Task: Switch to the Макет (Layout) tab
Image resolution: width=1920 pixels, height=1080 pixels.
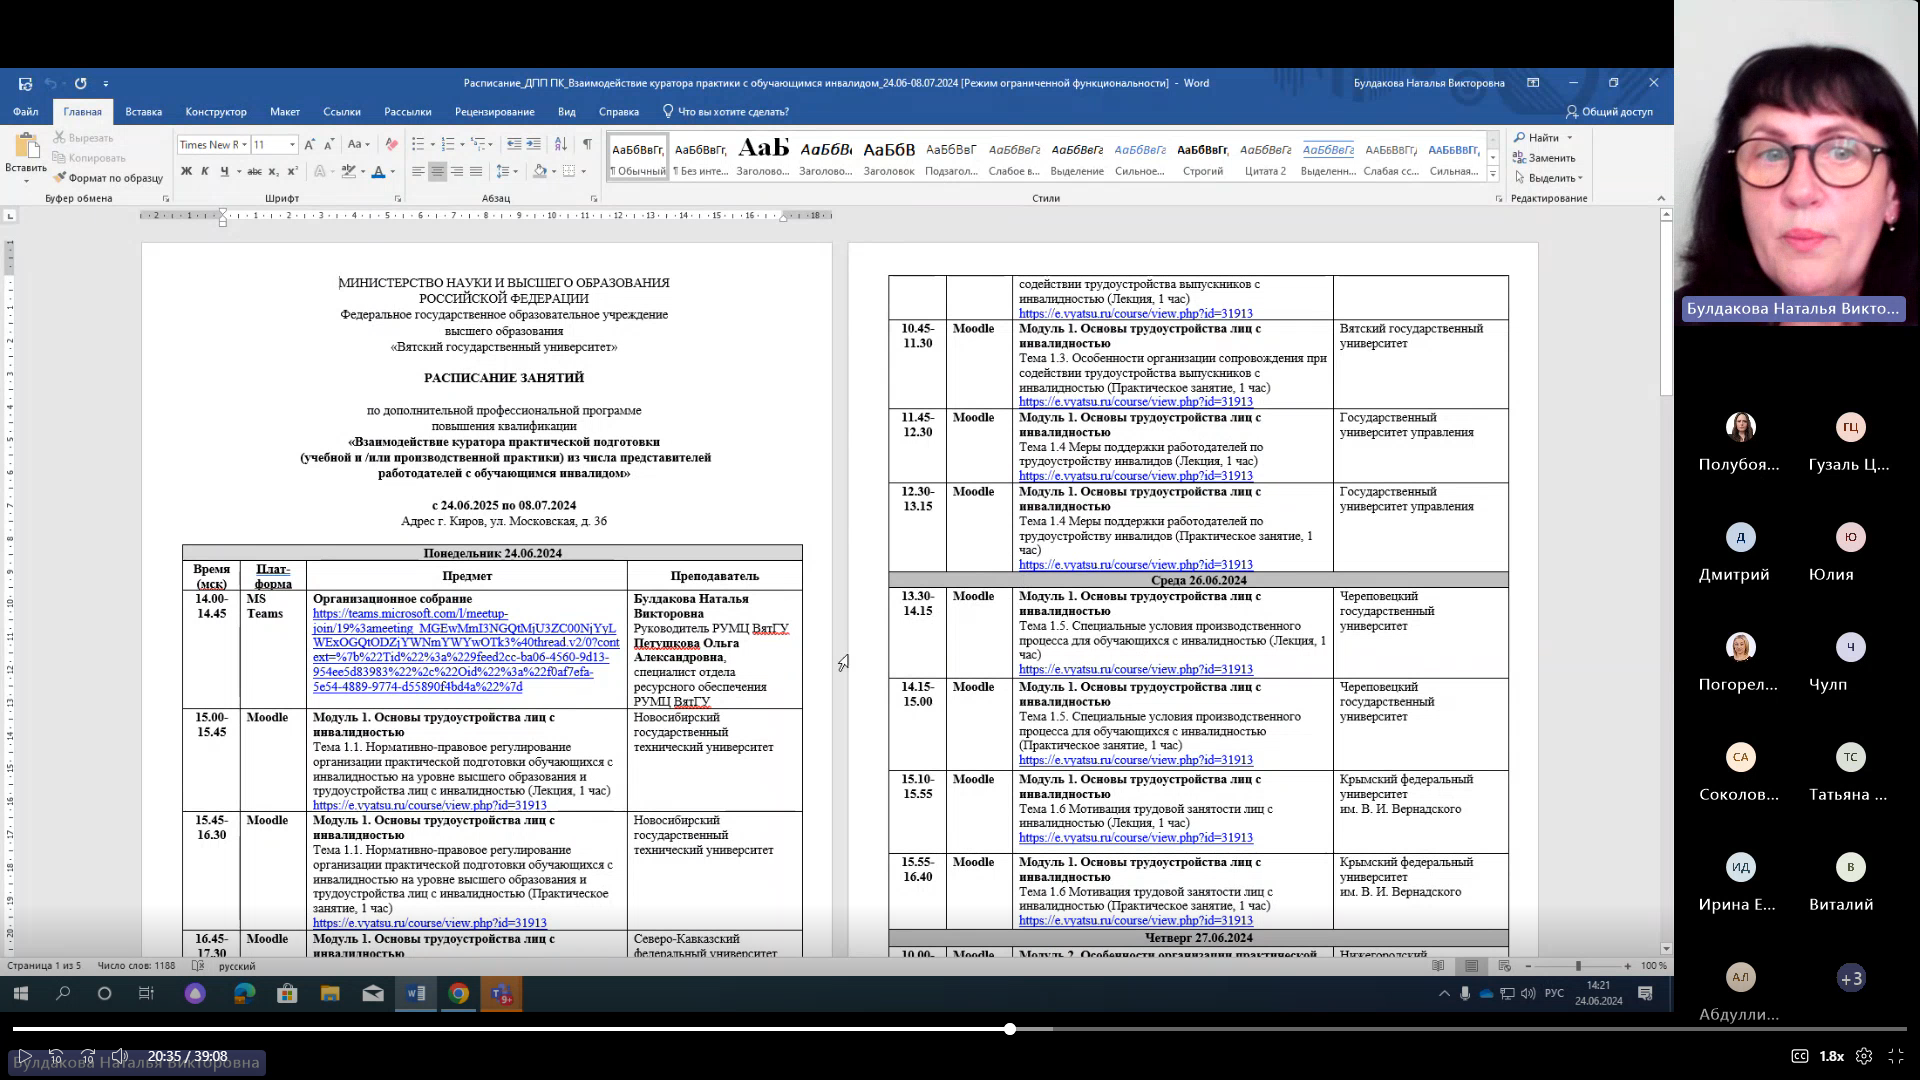Action: pos(285,112)
